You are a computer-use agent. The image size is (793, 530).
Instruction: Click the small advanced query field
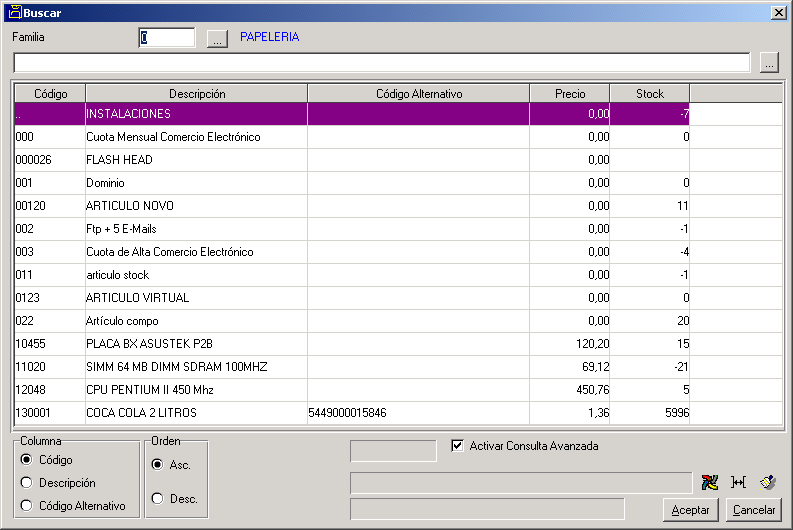coord(393,451)
